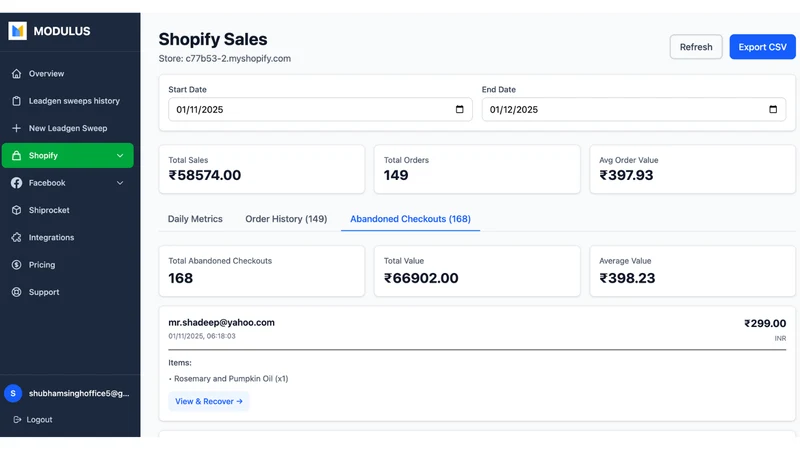This screenshot has height=450, width=800.
Task: Open the Start Date calendar picker icon
Action: [460, 109]
